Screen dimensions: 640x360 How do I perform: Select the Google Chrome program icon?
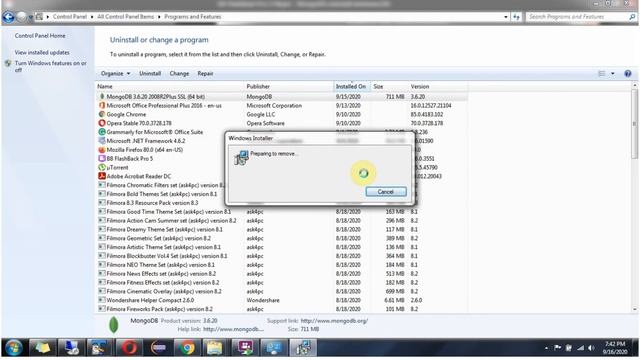point(102,114)
